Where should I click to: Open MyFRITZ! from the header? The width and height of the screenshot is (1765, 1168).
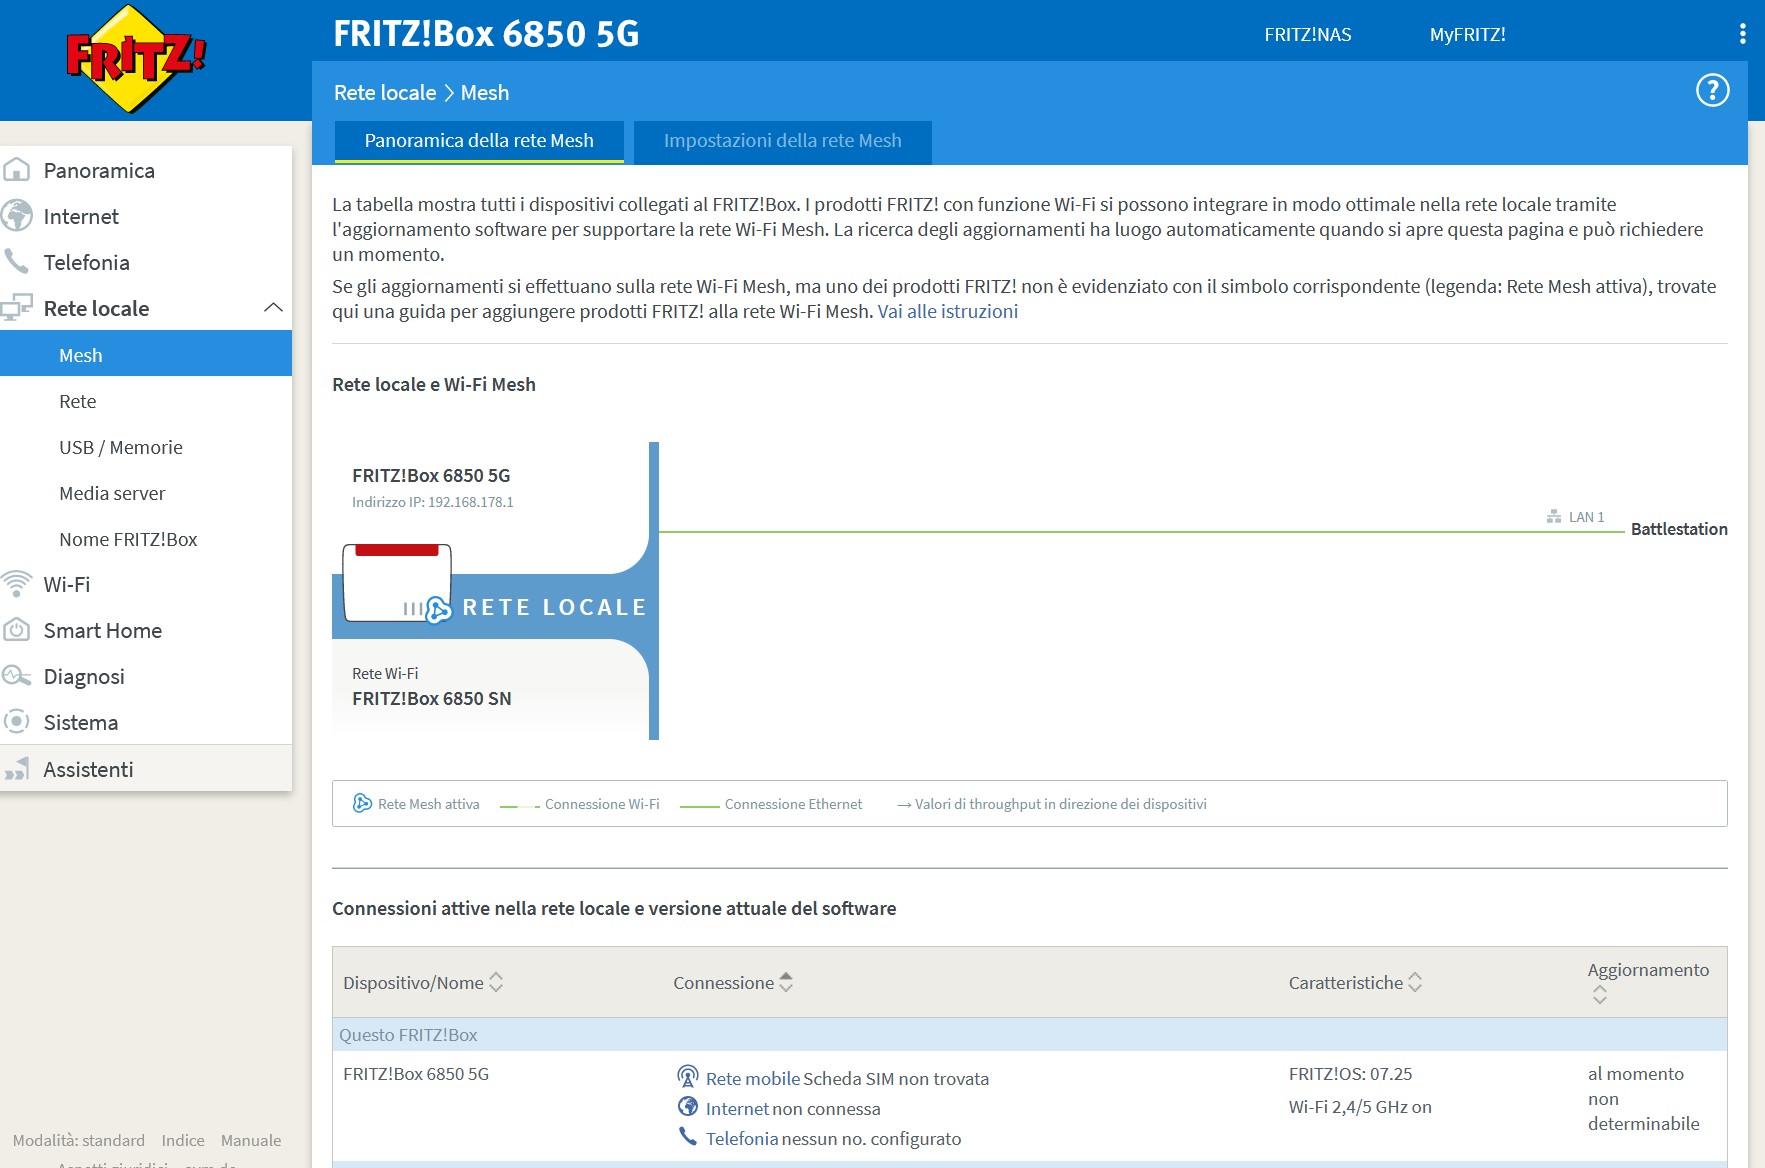coord(1467,35)
